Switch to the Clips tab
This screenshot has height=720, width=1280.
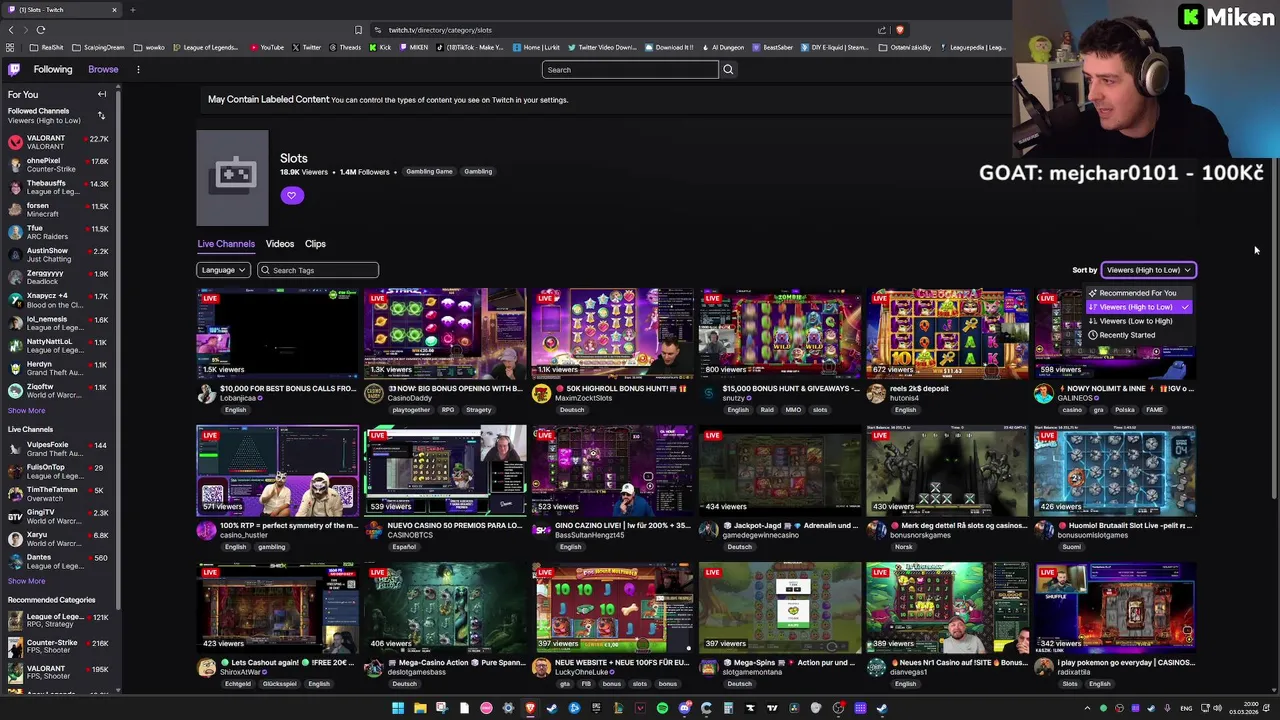point(315,244)
